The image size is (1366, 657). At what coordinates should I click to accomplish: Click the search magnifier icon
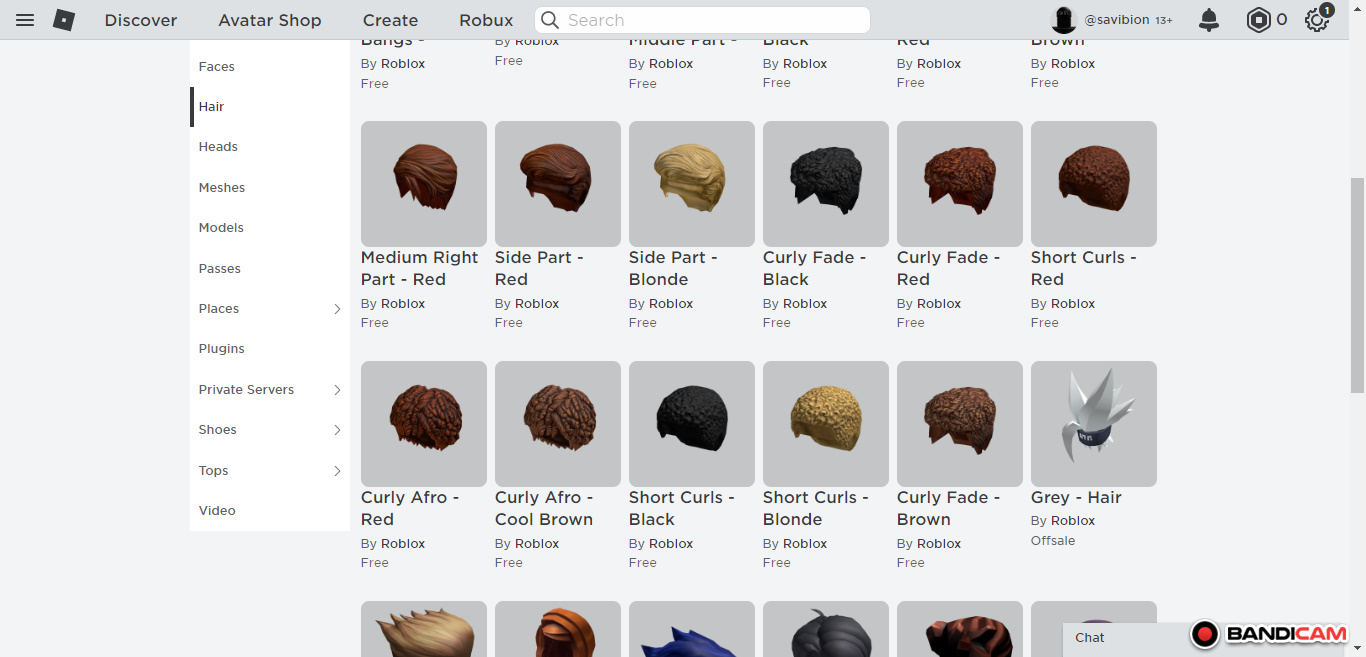click(x=549, y=20)
